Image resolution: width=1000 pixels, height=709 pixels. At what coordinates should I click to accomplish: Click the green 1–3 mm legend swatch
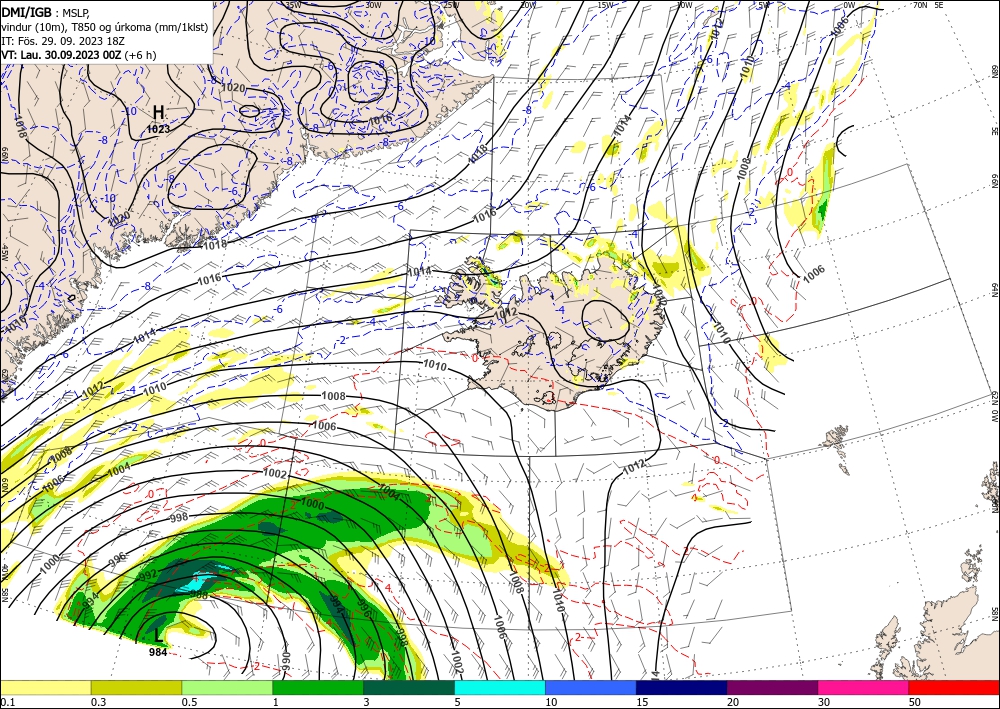[x=318, y=687]
